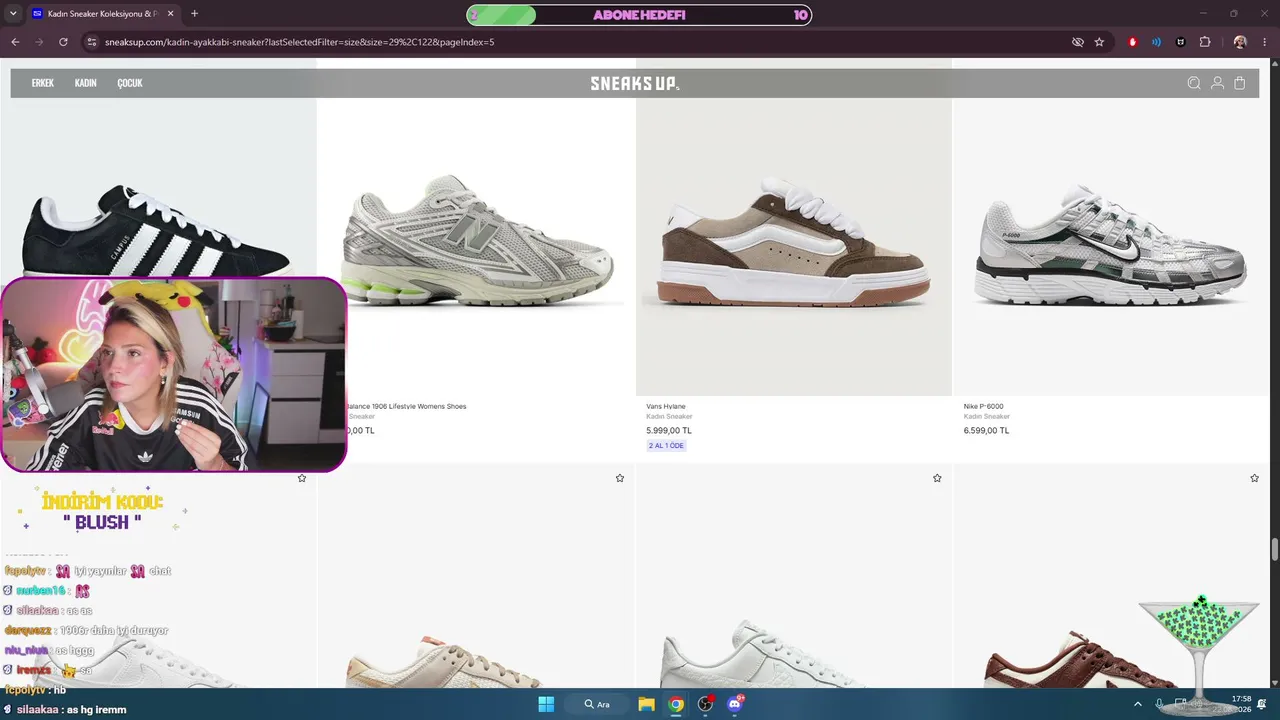Click the Kadın Sneaker label under Vans Hylane

[x=669, y=417]
